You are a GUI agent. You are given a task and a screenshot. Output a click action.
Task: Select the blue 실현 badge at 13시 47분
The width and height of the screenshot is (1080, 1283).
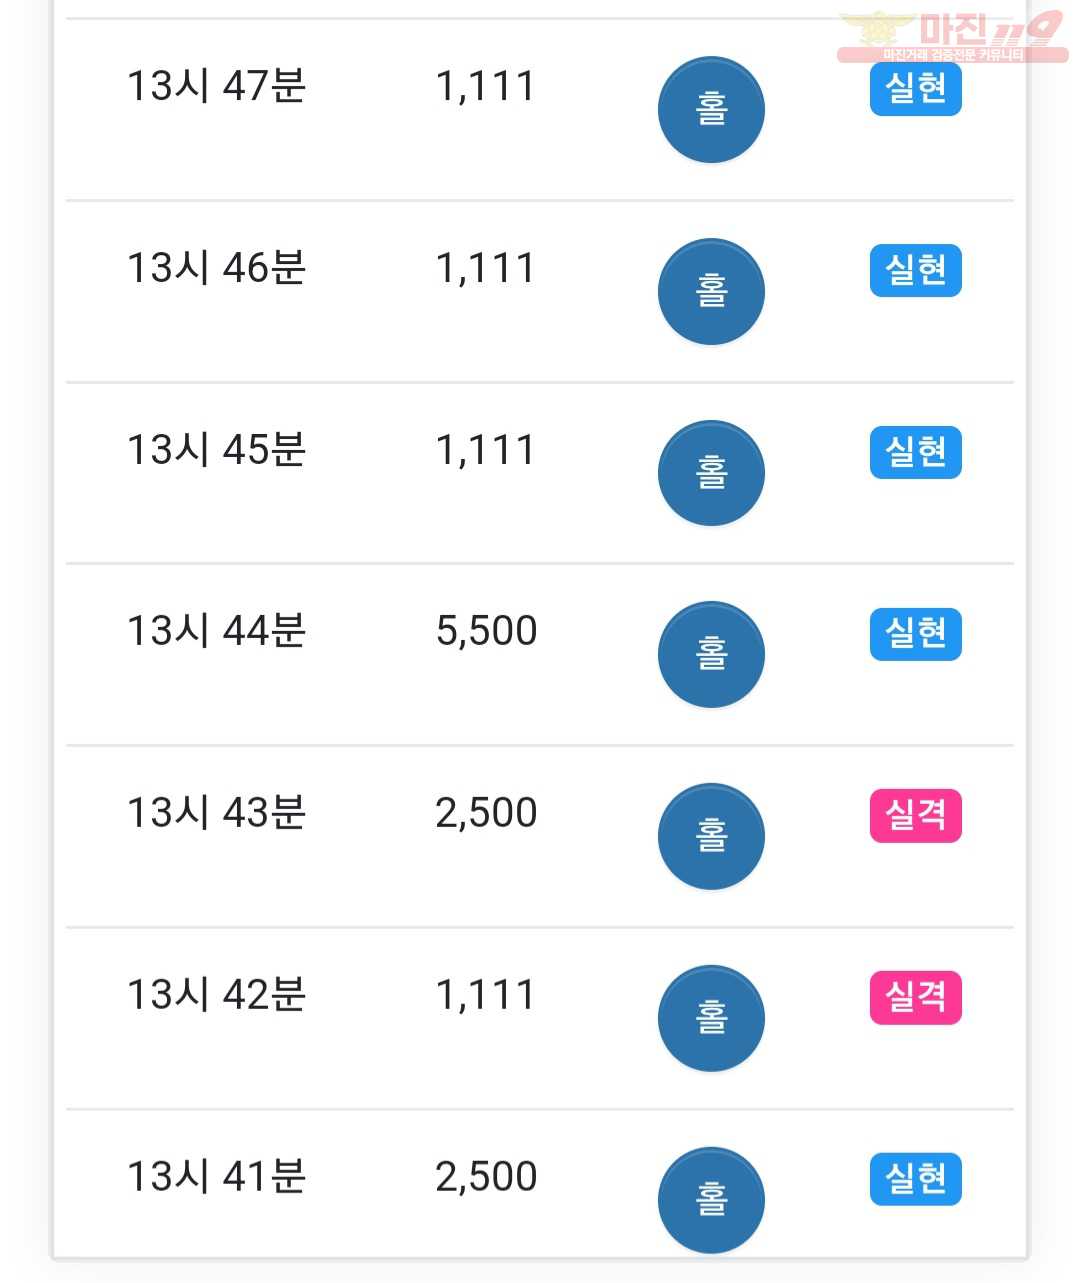coord(916,89)
